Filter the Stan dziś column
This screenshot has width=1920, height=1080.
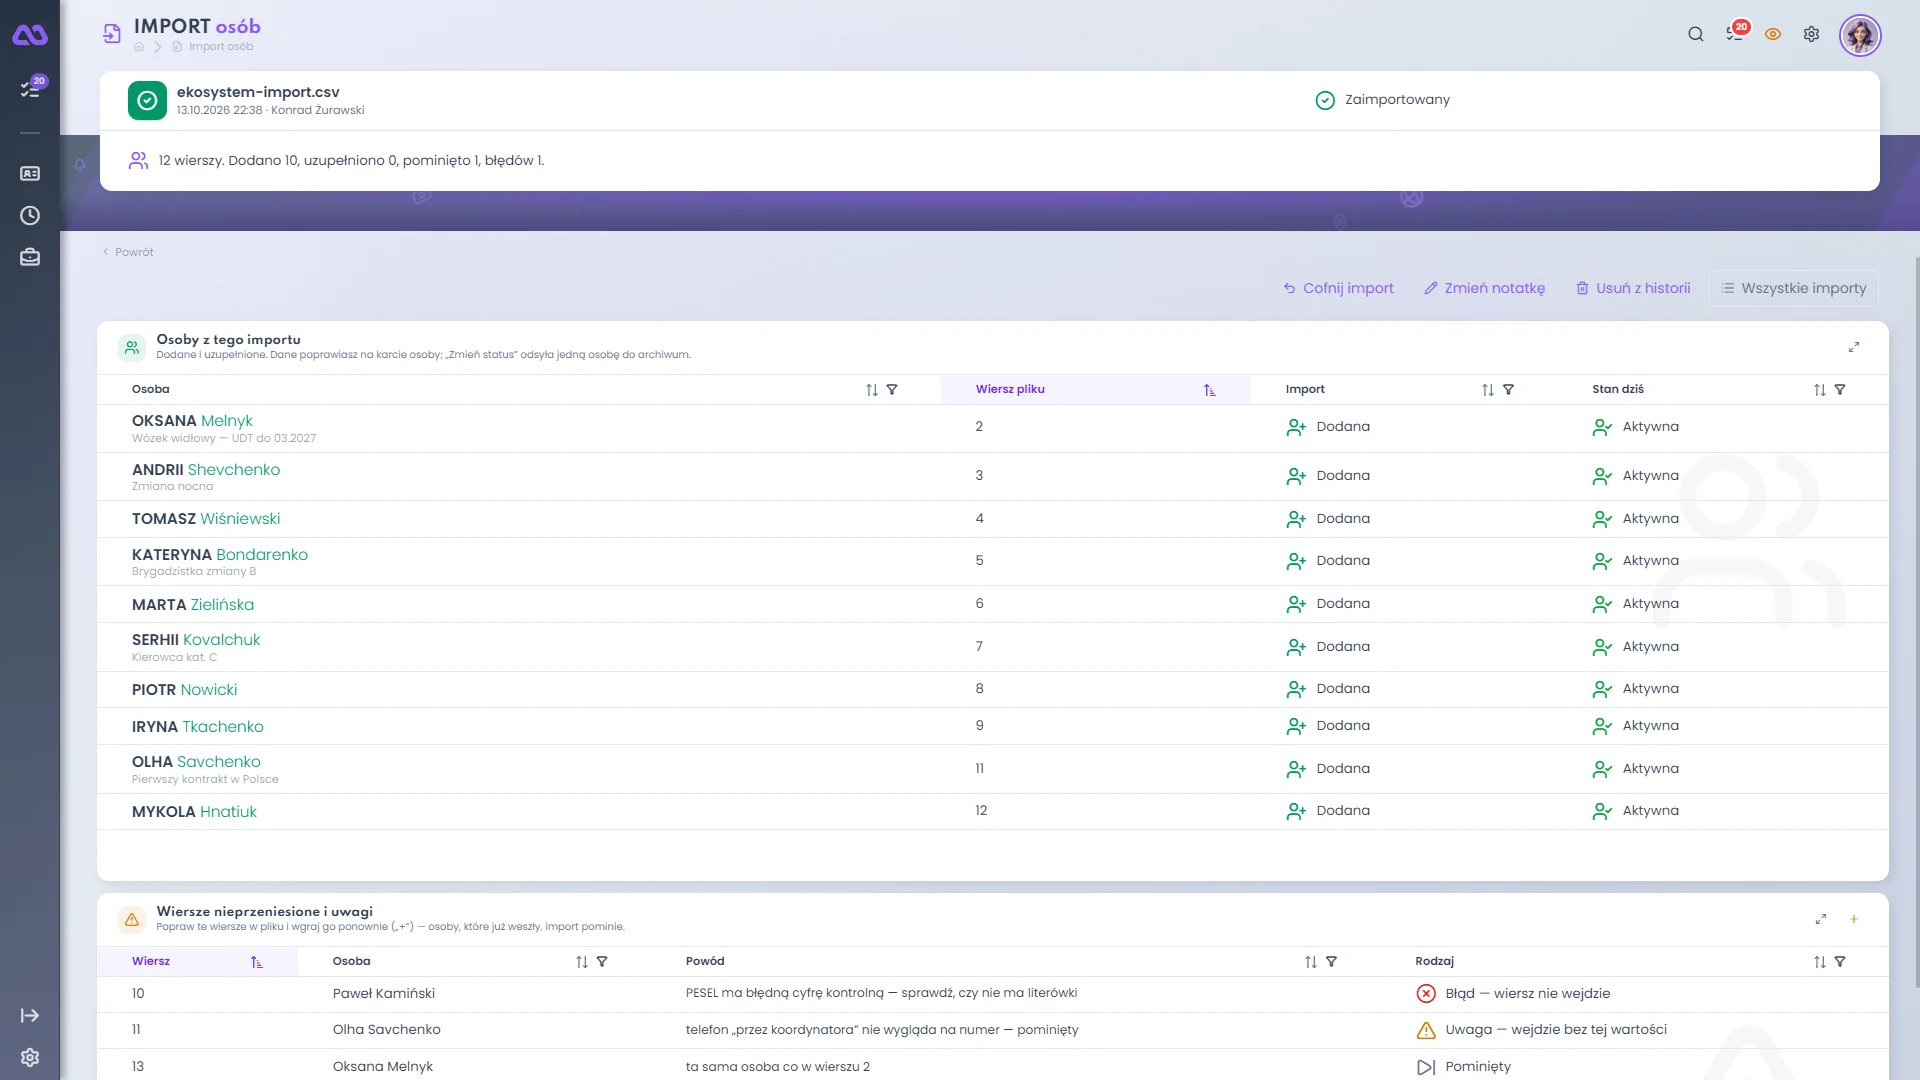(1840, 390)
